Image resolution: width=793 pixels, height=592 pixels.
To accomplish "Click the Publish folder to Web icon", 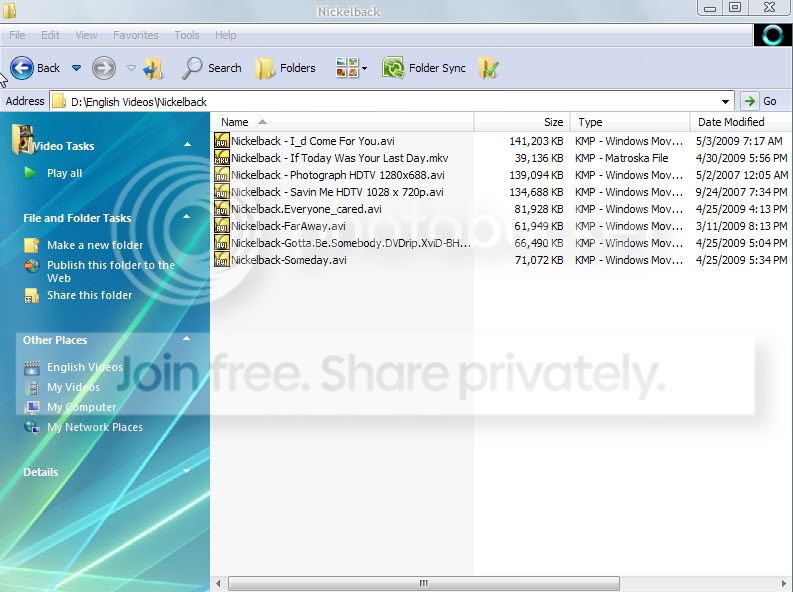I will [31, 265].
